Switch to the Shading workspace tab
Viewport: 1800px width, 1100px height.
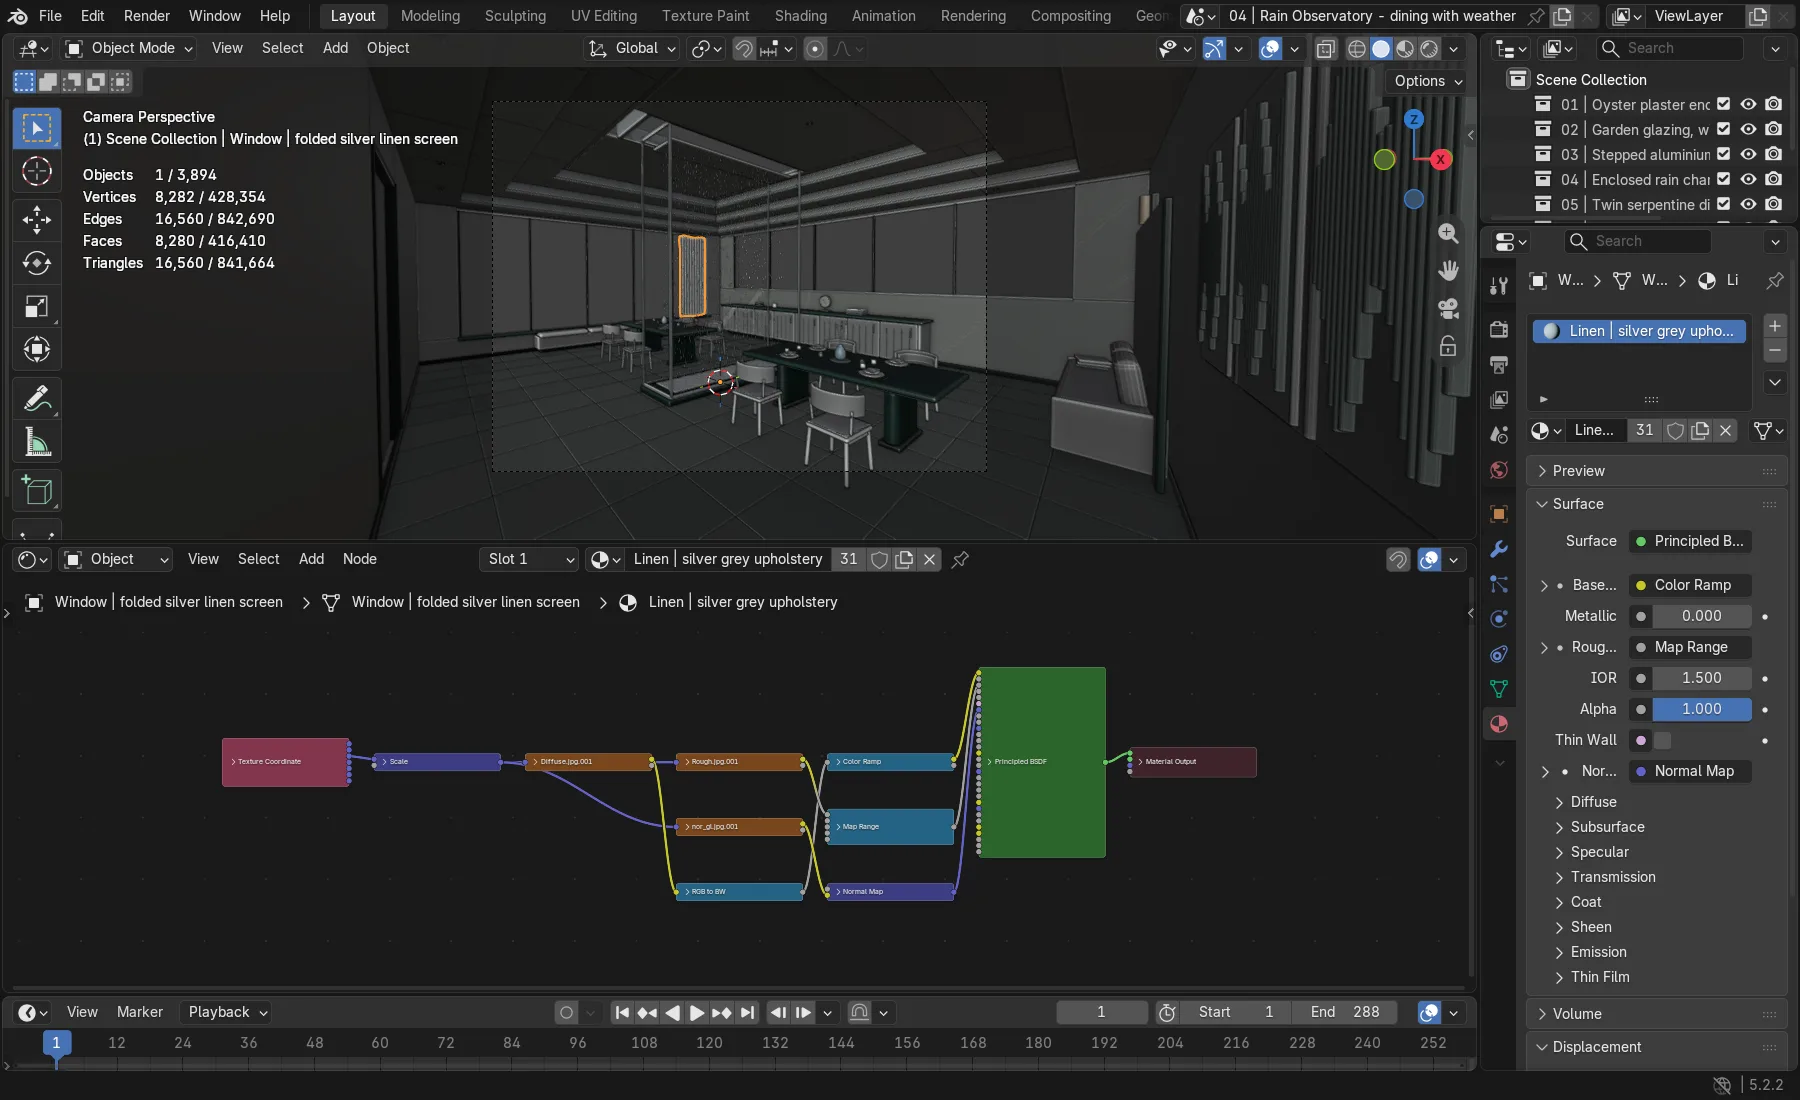pos(800,16)
